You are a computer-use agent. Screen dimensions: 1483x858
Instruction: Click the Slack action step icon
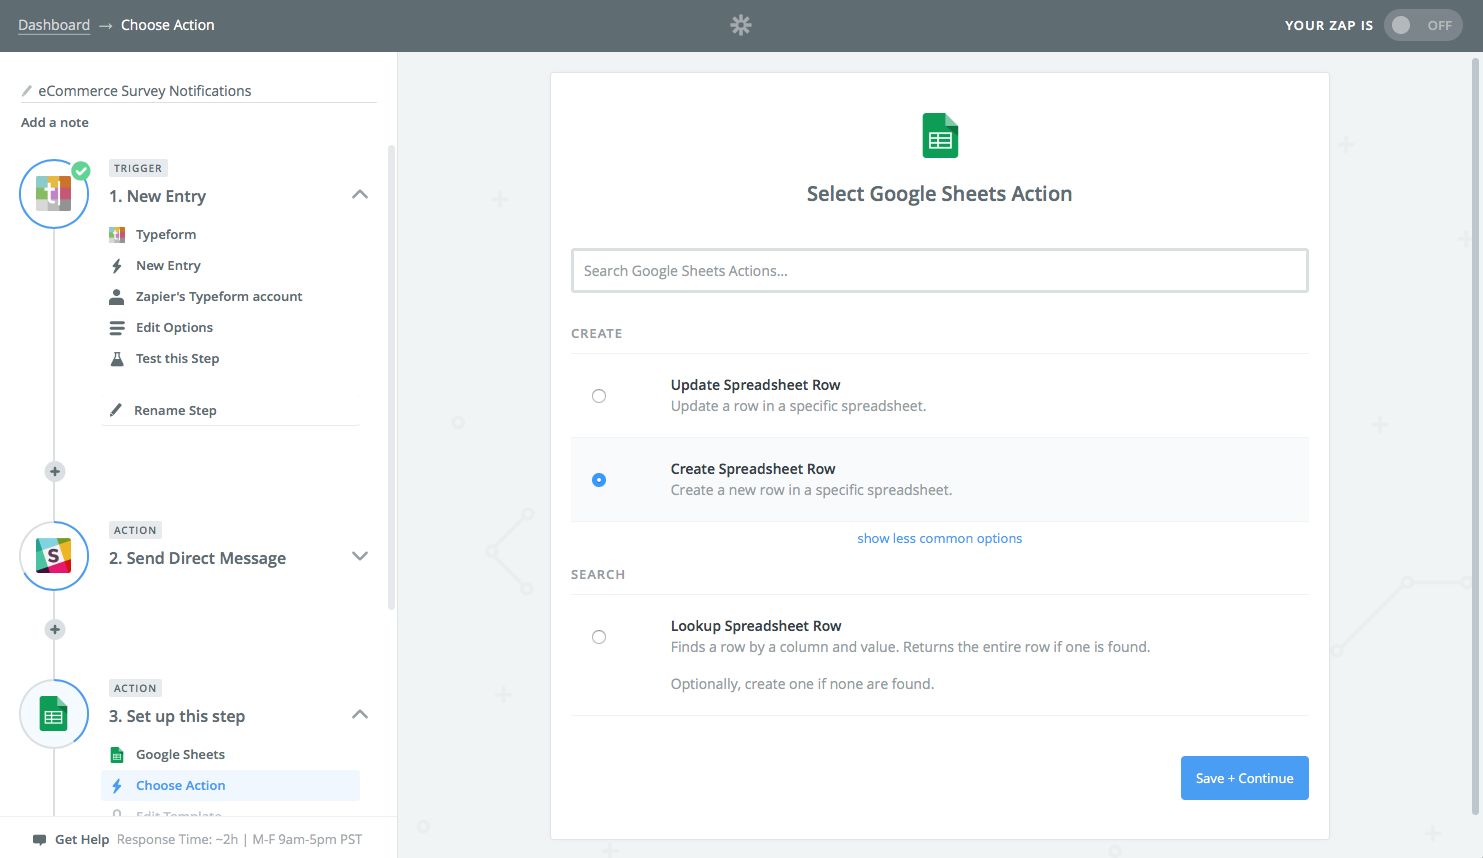[x=54, y=556]
